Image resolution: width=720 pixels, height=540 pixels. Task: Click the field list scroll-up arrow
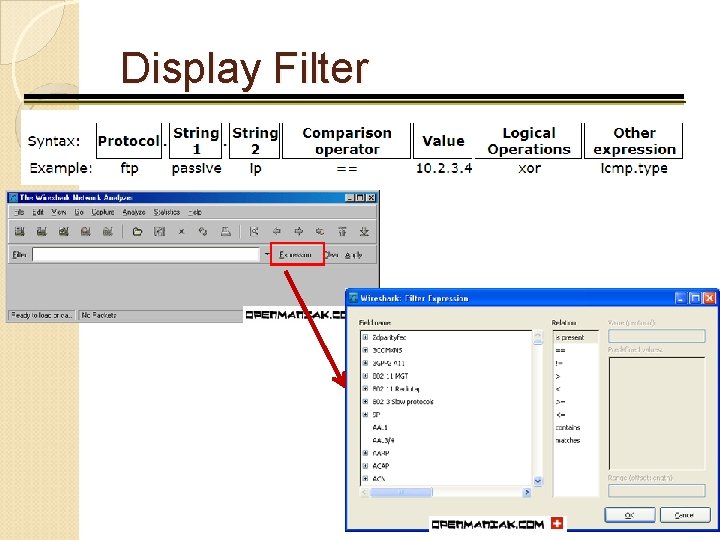(538, 334)
